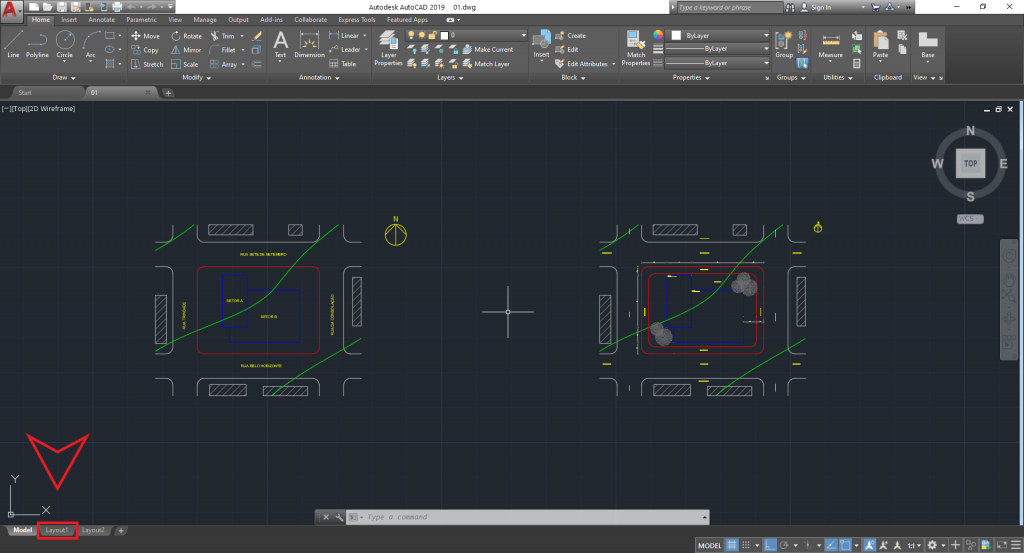Open the annotation scale 1:1 dropdown
The height and width of the screenshot is (553, 1024).
click(x=914, y=545)
